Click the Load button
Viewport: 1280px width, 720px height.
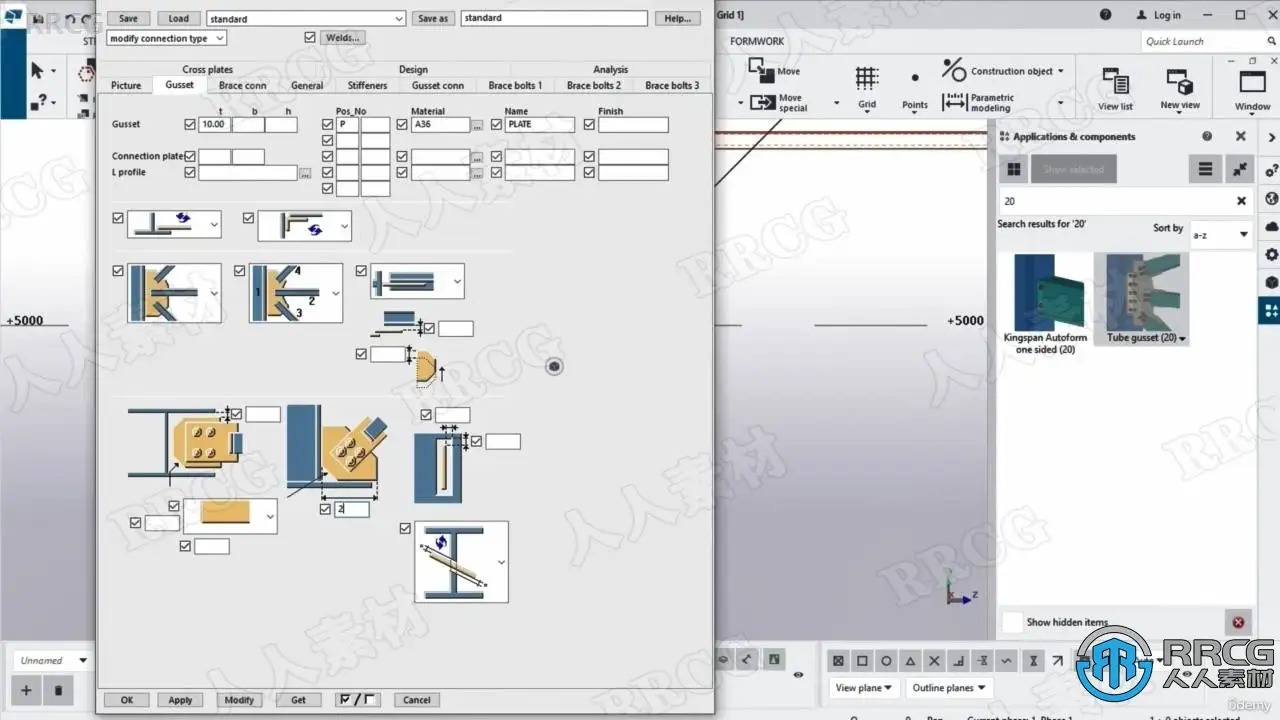coord(178,19)
